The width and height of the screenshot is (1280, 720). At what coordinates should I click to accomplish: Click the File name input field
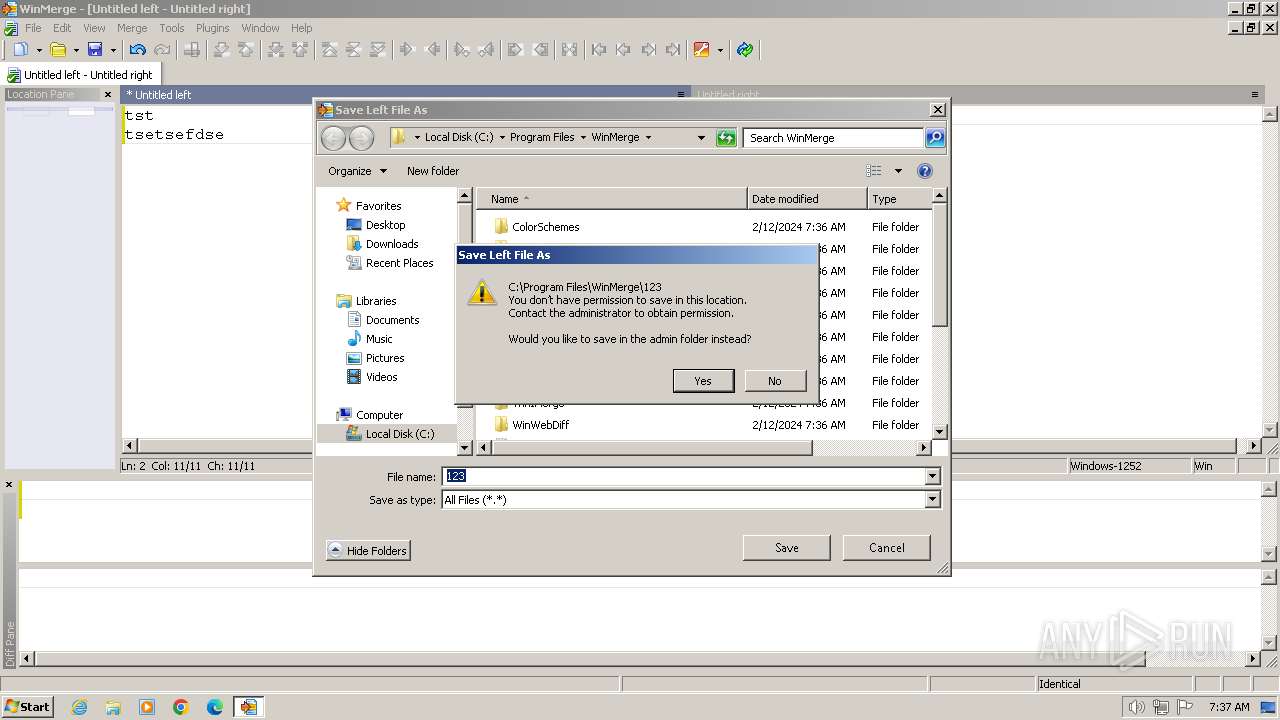tap(684, 477)
